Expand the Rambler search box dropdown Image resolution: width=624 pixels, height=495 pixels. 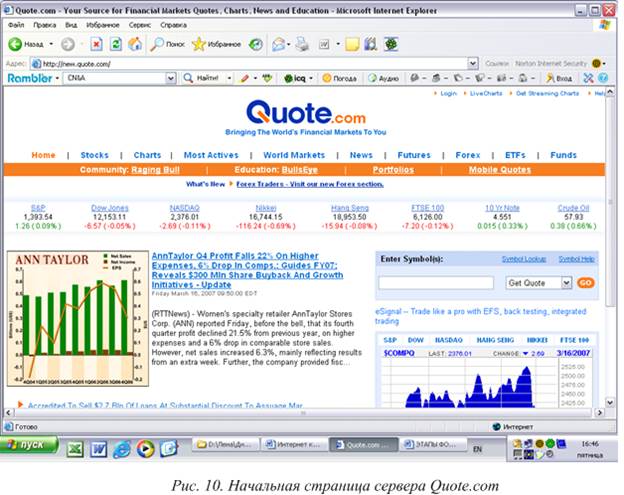click(x=171, y=78)
